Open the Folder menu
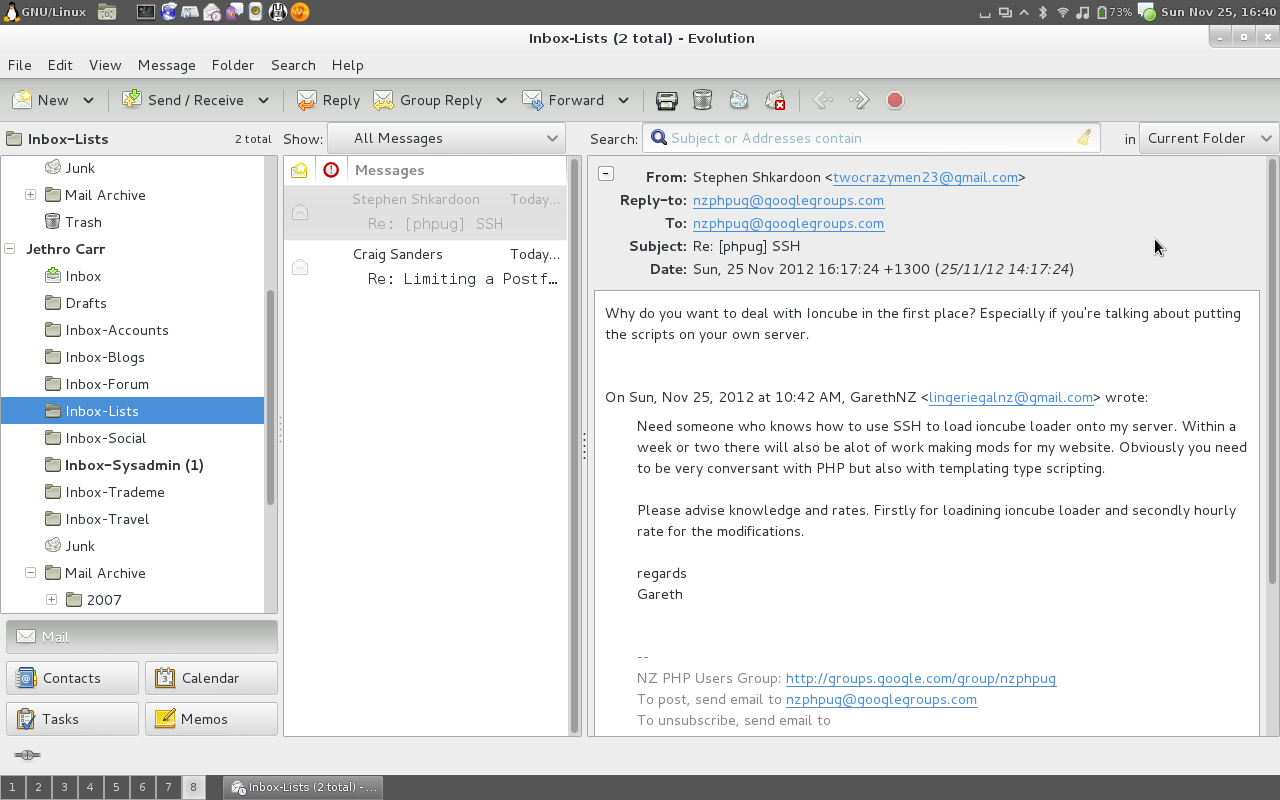 point(233,65)
